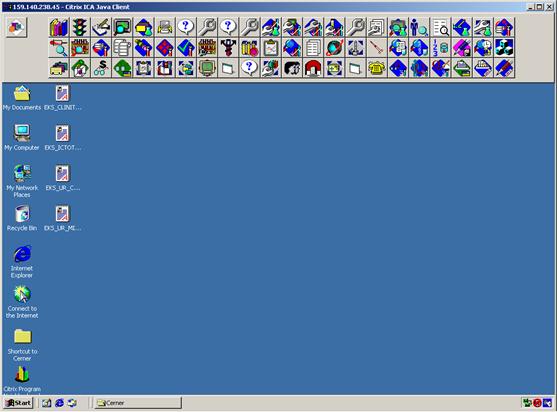Click Internet Explorer quick launch taskbar icon
The height and width of the screenshot is (412, 557).
[59, 403]
